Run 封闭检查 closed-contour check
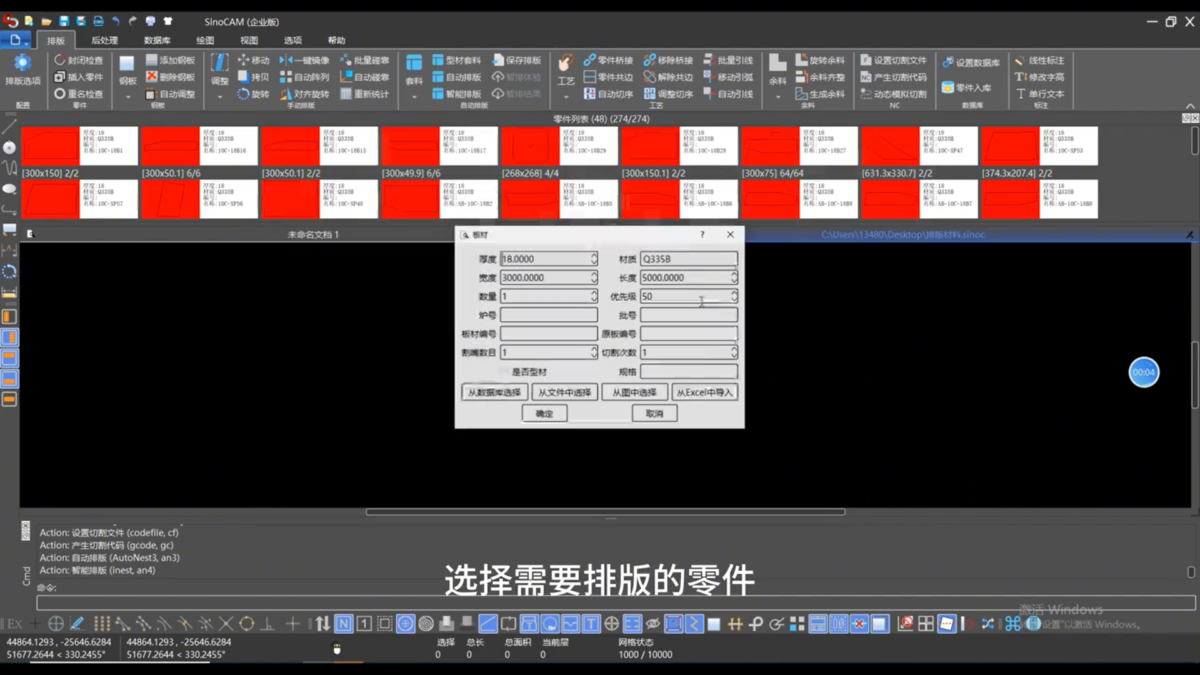Viewport: 1200px width, 675px height. (78, 60)
